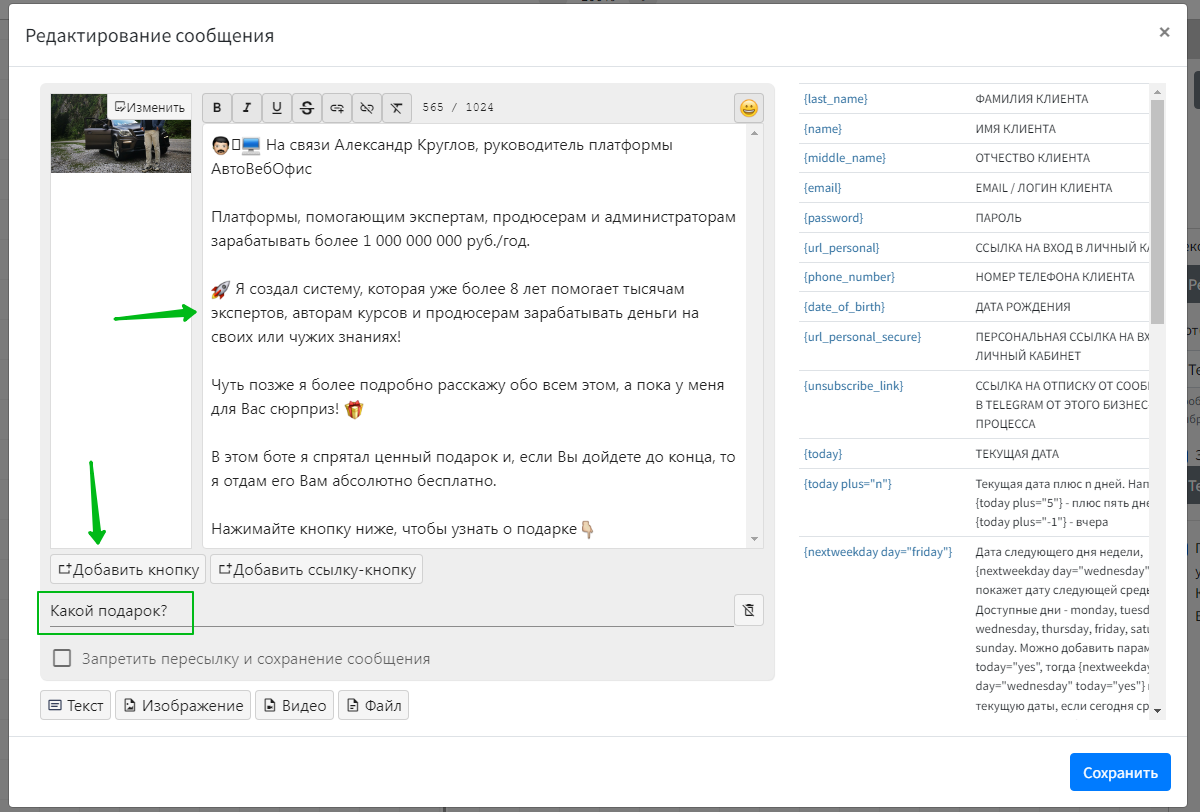Clear text formatting

[397, 108]
